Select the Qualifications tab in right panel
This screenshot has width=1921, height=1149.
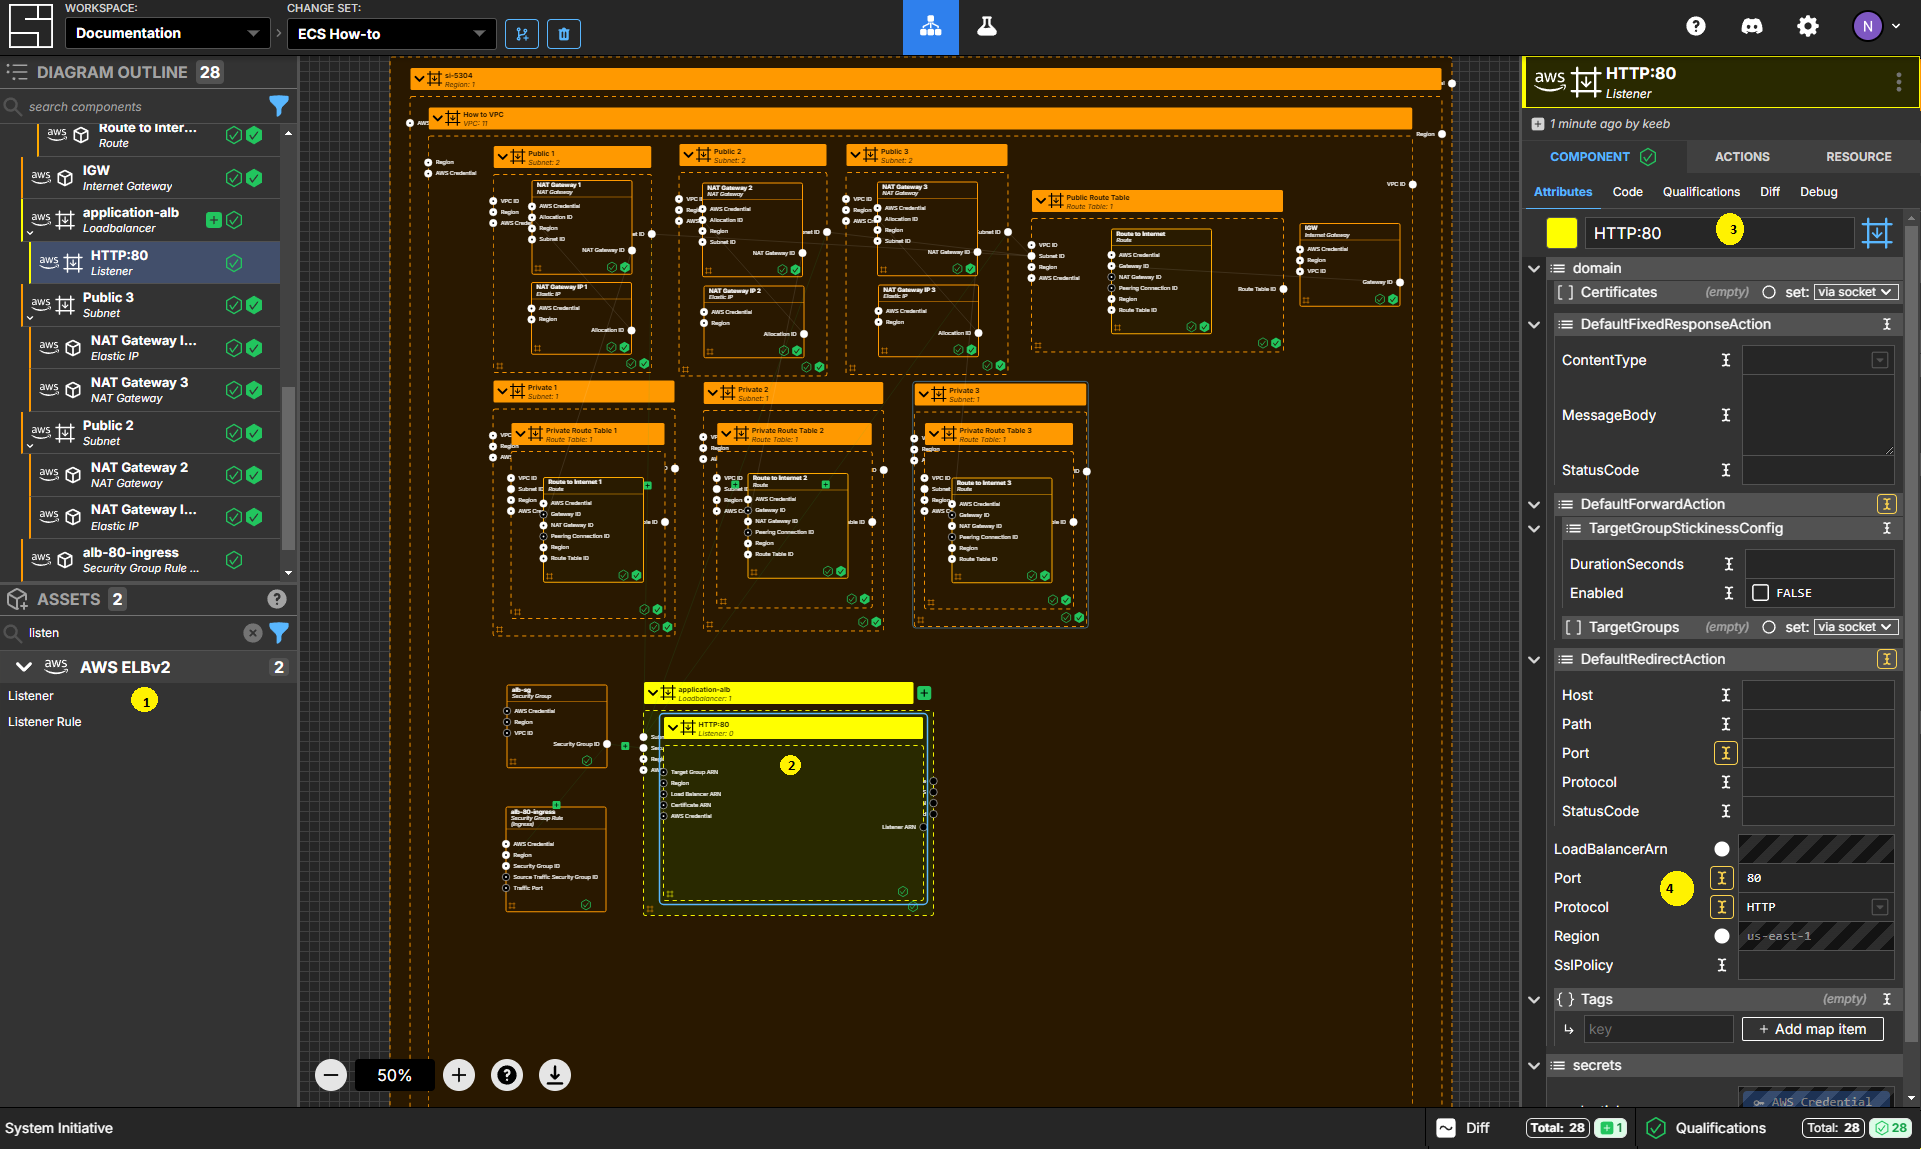[x=1701, y=192]
